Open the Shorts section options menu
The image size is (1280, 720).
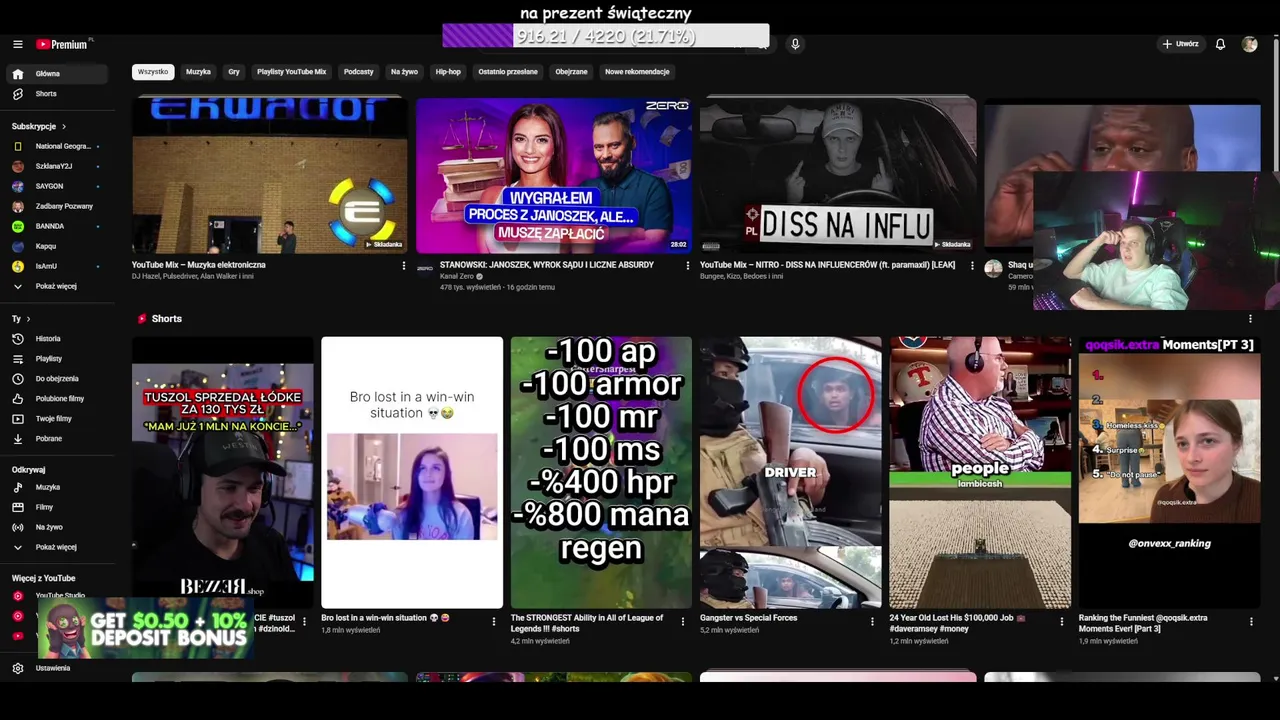[x=1250, y=319]
